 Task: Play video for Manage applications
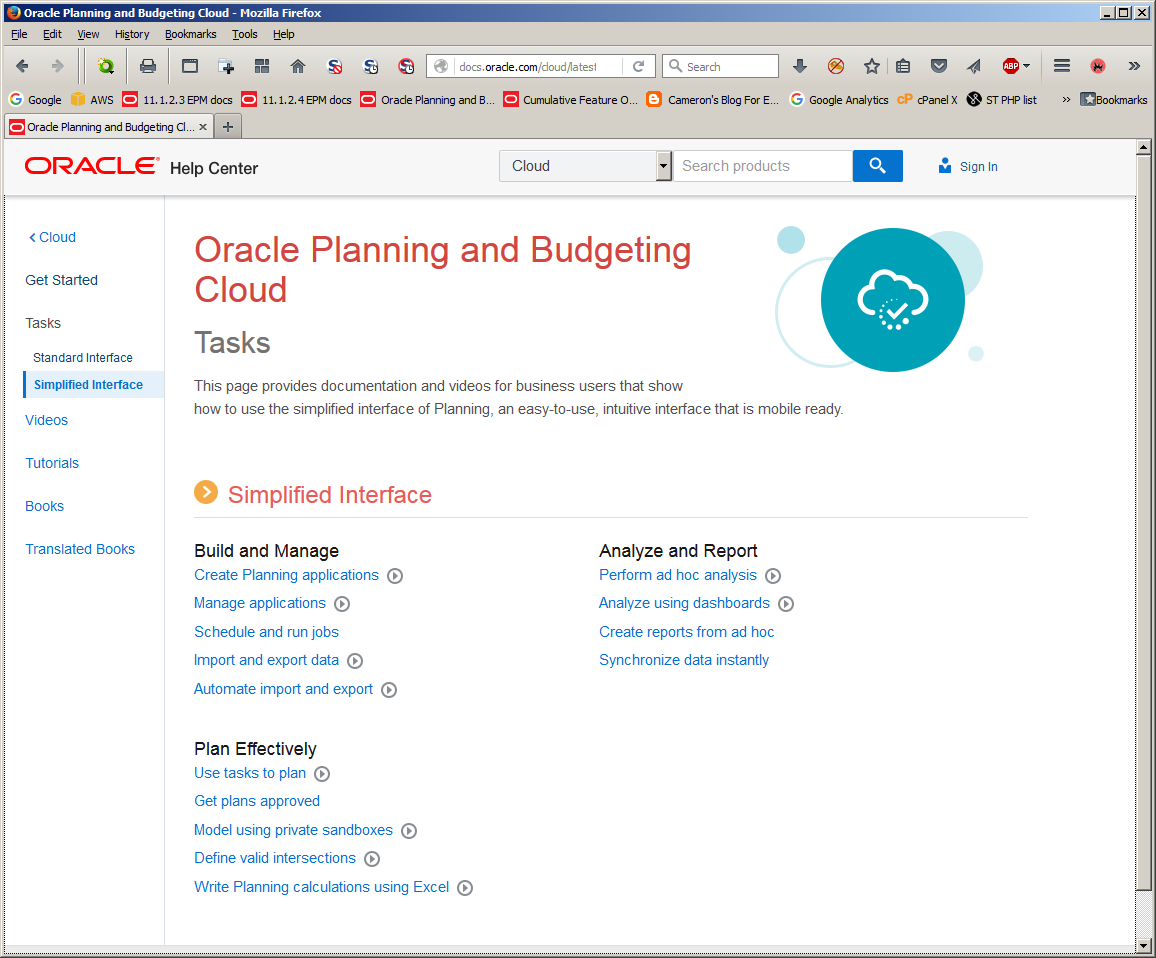pyautogui.click(x=342, y=604)
